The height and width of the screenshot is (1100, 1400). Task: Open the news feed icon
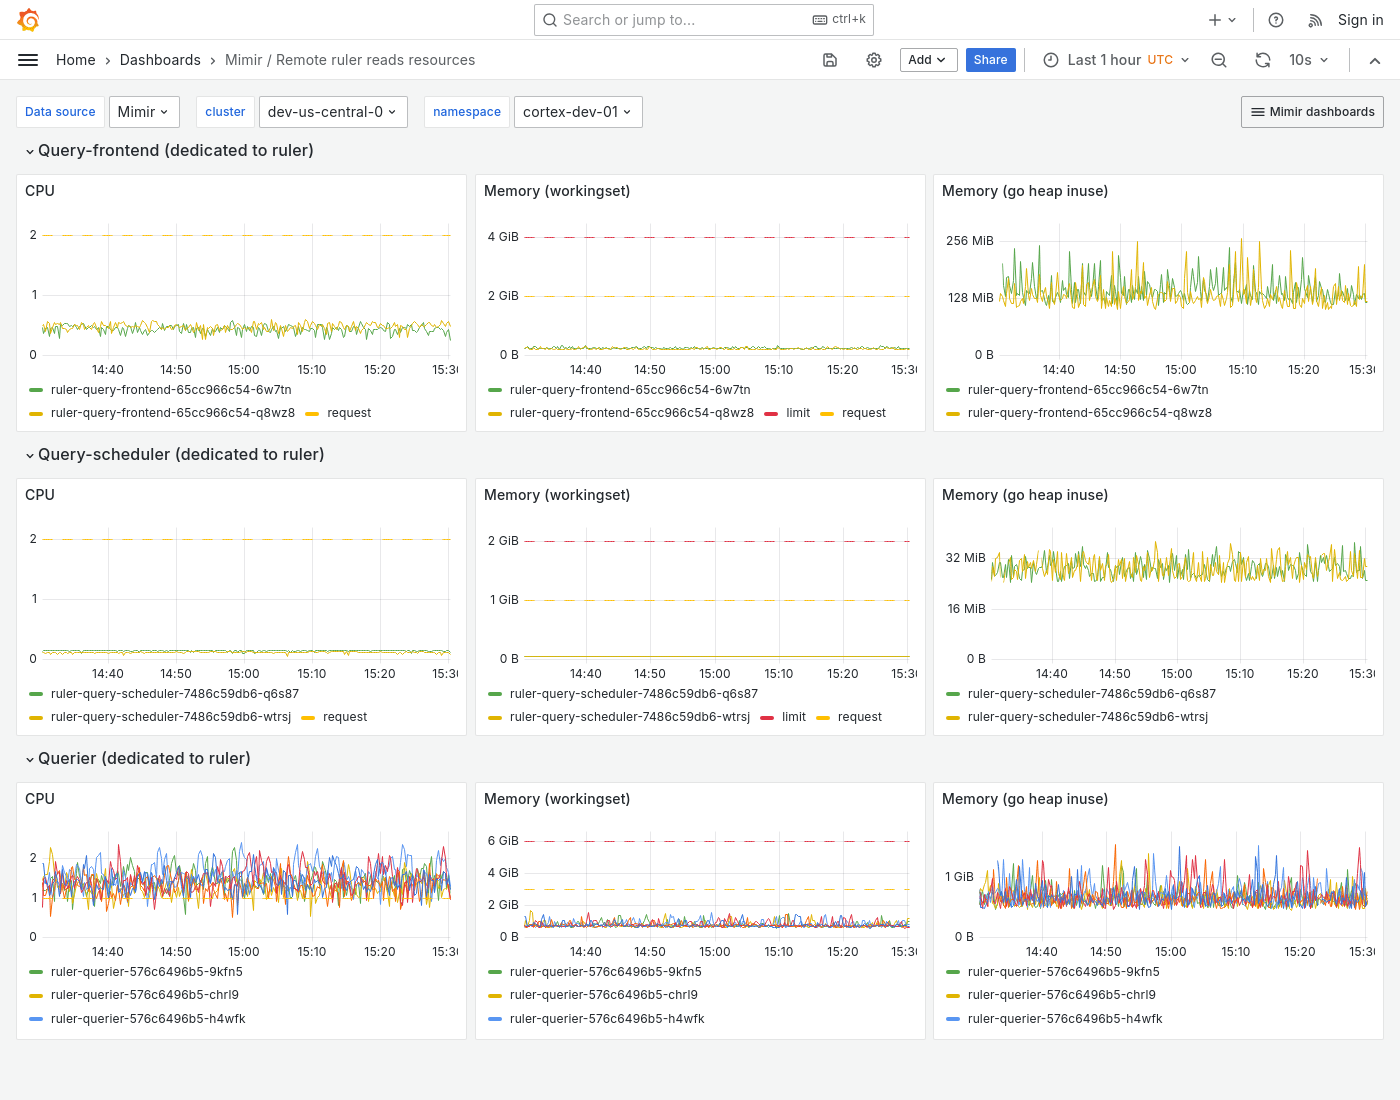tap(1313, 19)
